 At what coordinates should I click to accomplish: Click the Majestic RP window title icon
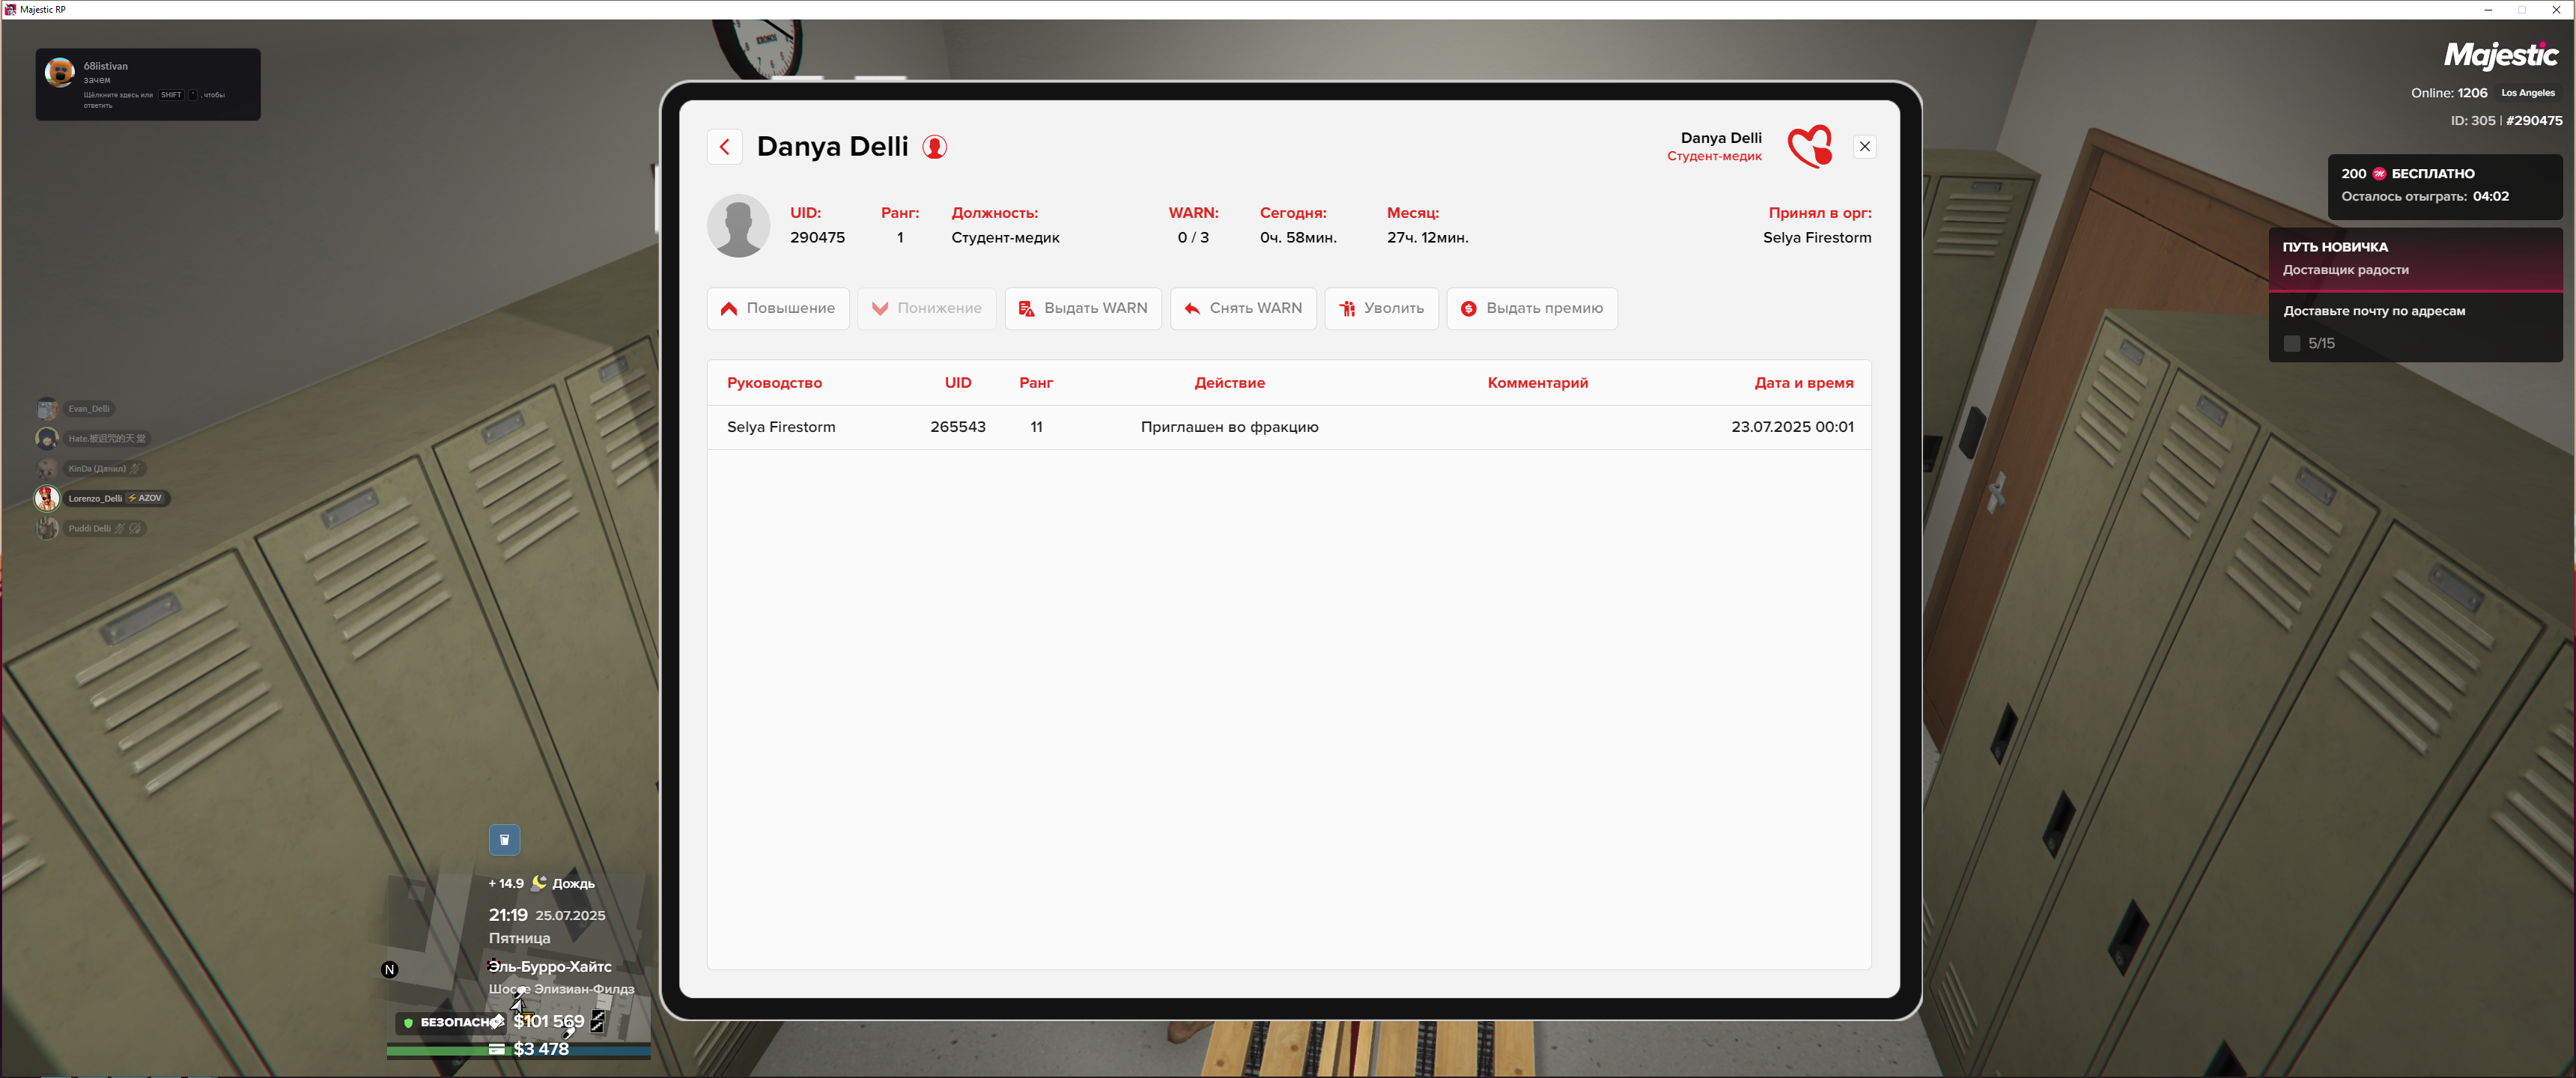tap(11, 9)
